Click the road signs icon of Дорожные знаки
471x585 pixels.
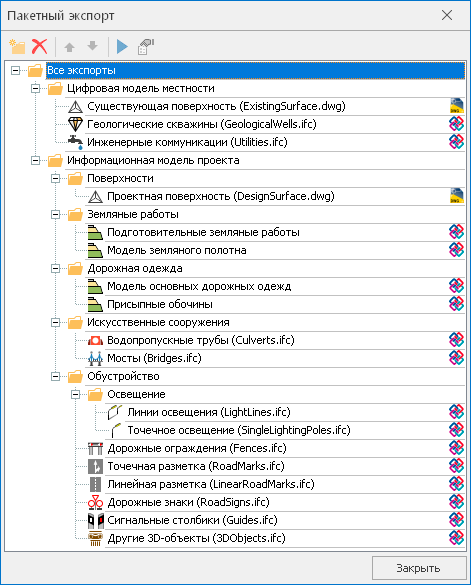[x=95, y=502]
